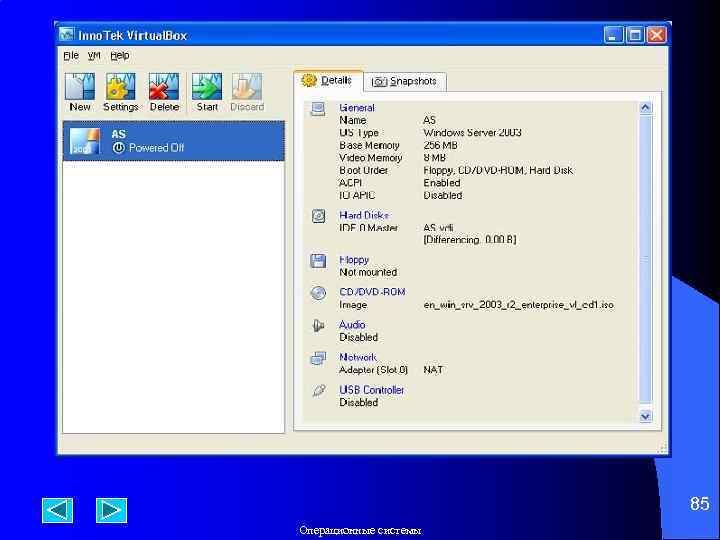Image resolution: width=720 pixels, height=540 pixels.
Task: Click the Powered Off status icon
Action: (118, 147)
